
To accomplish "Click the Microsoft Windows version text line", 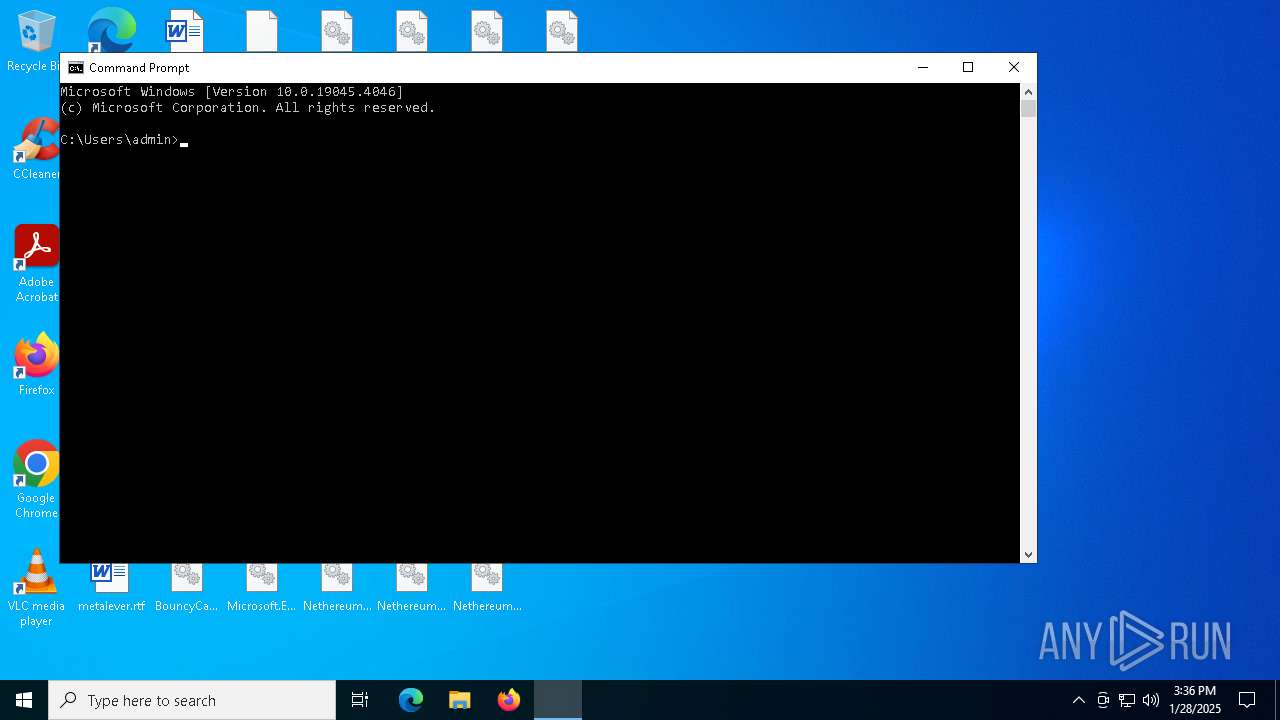I will pos(232,92).
